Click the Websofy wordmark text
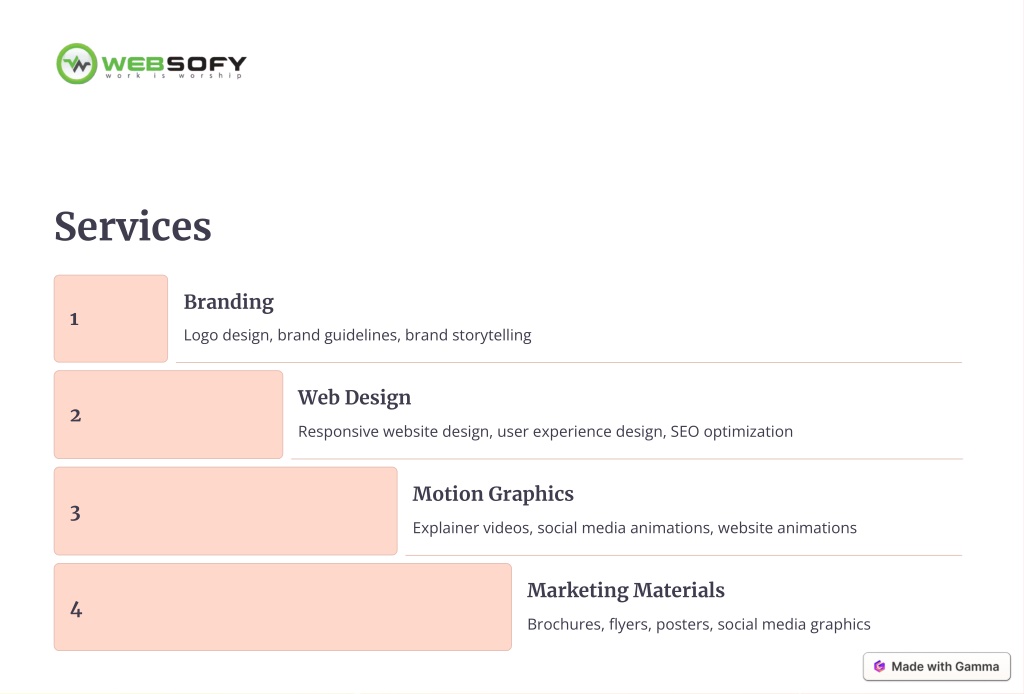This screenshot has height=694, width=1024. click(x=174, y=63)
